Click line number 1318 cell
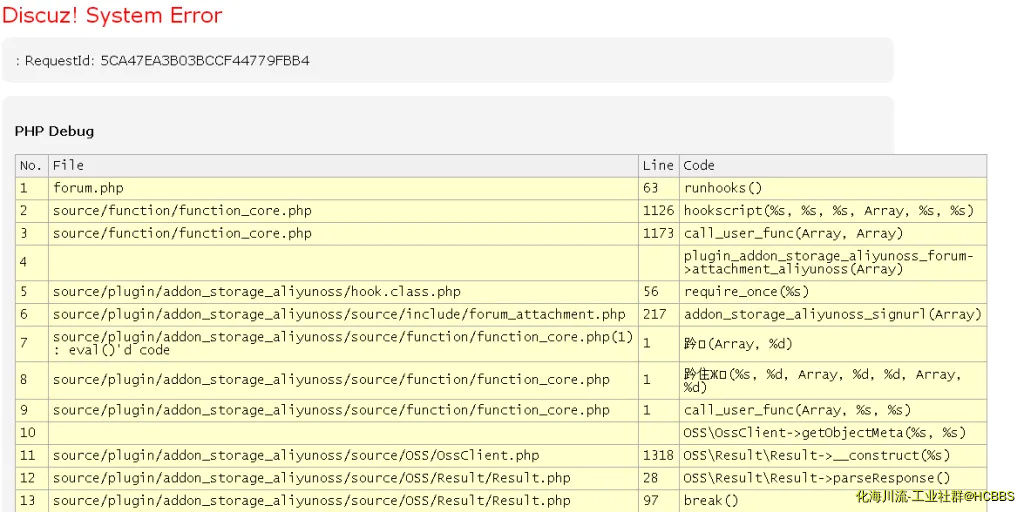Viewport: 1024px width, 512px height. click(658, 456)
